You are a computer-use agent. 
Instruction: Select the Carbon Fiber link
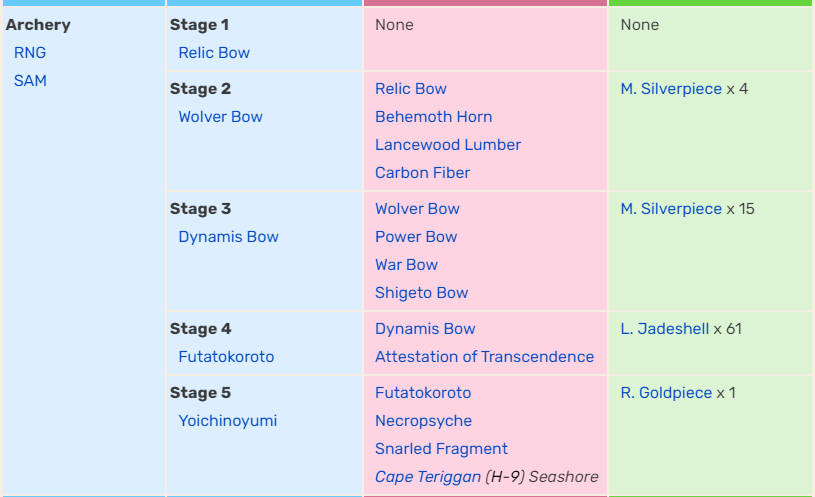tap(423, 173)
